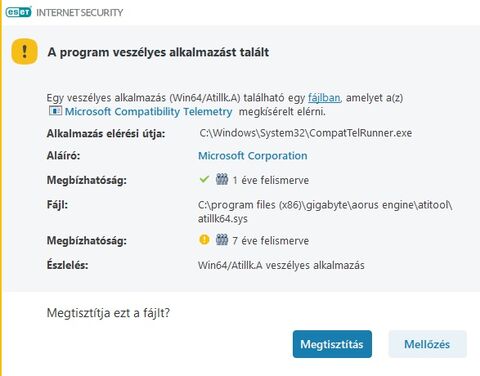This screenshot has width=480, height=376.
Task: Click the users icon beside 1 éve felismerve
Action: click(222, 179)
